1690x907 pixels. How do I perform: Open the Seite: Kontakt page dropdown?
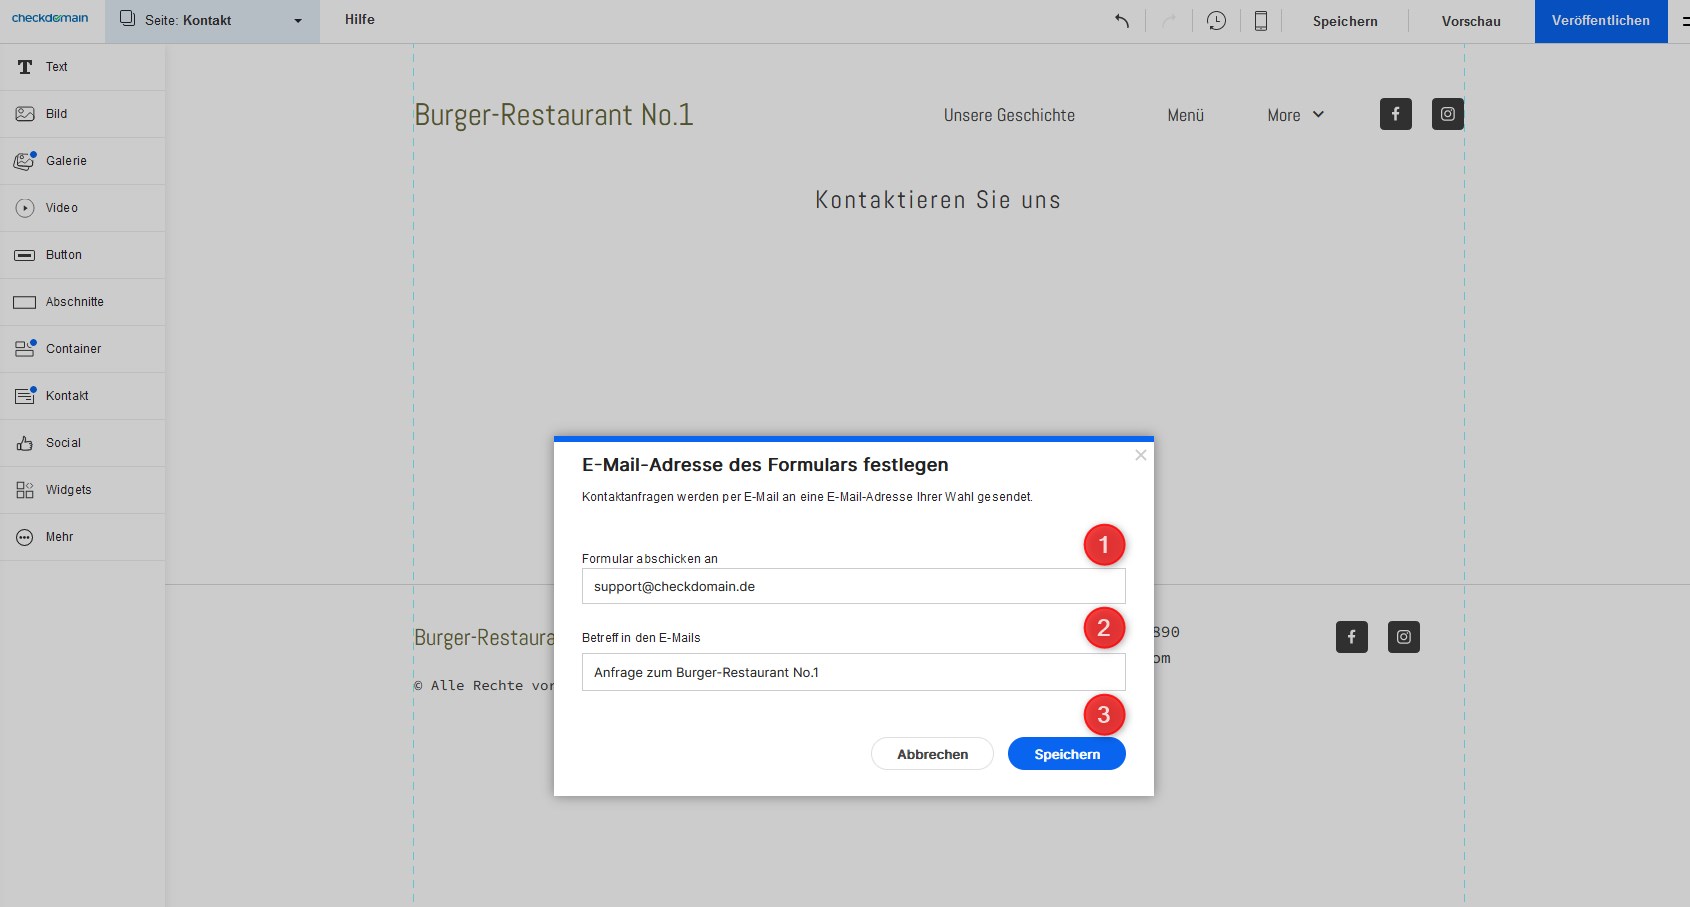(x=212, y=21)
